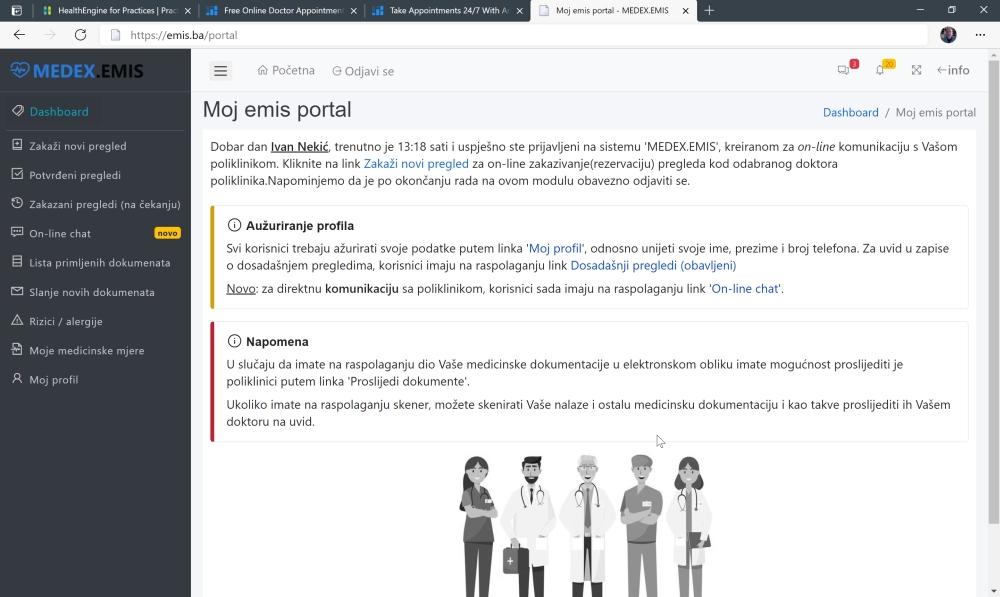Image resolution: width=1000 pixels, height=597 pixels.
Task: Click the MEDEX.EMIS logo
Action: pyautogui.click(x=77, y=70)
